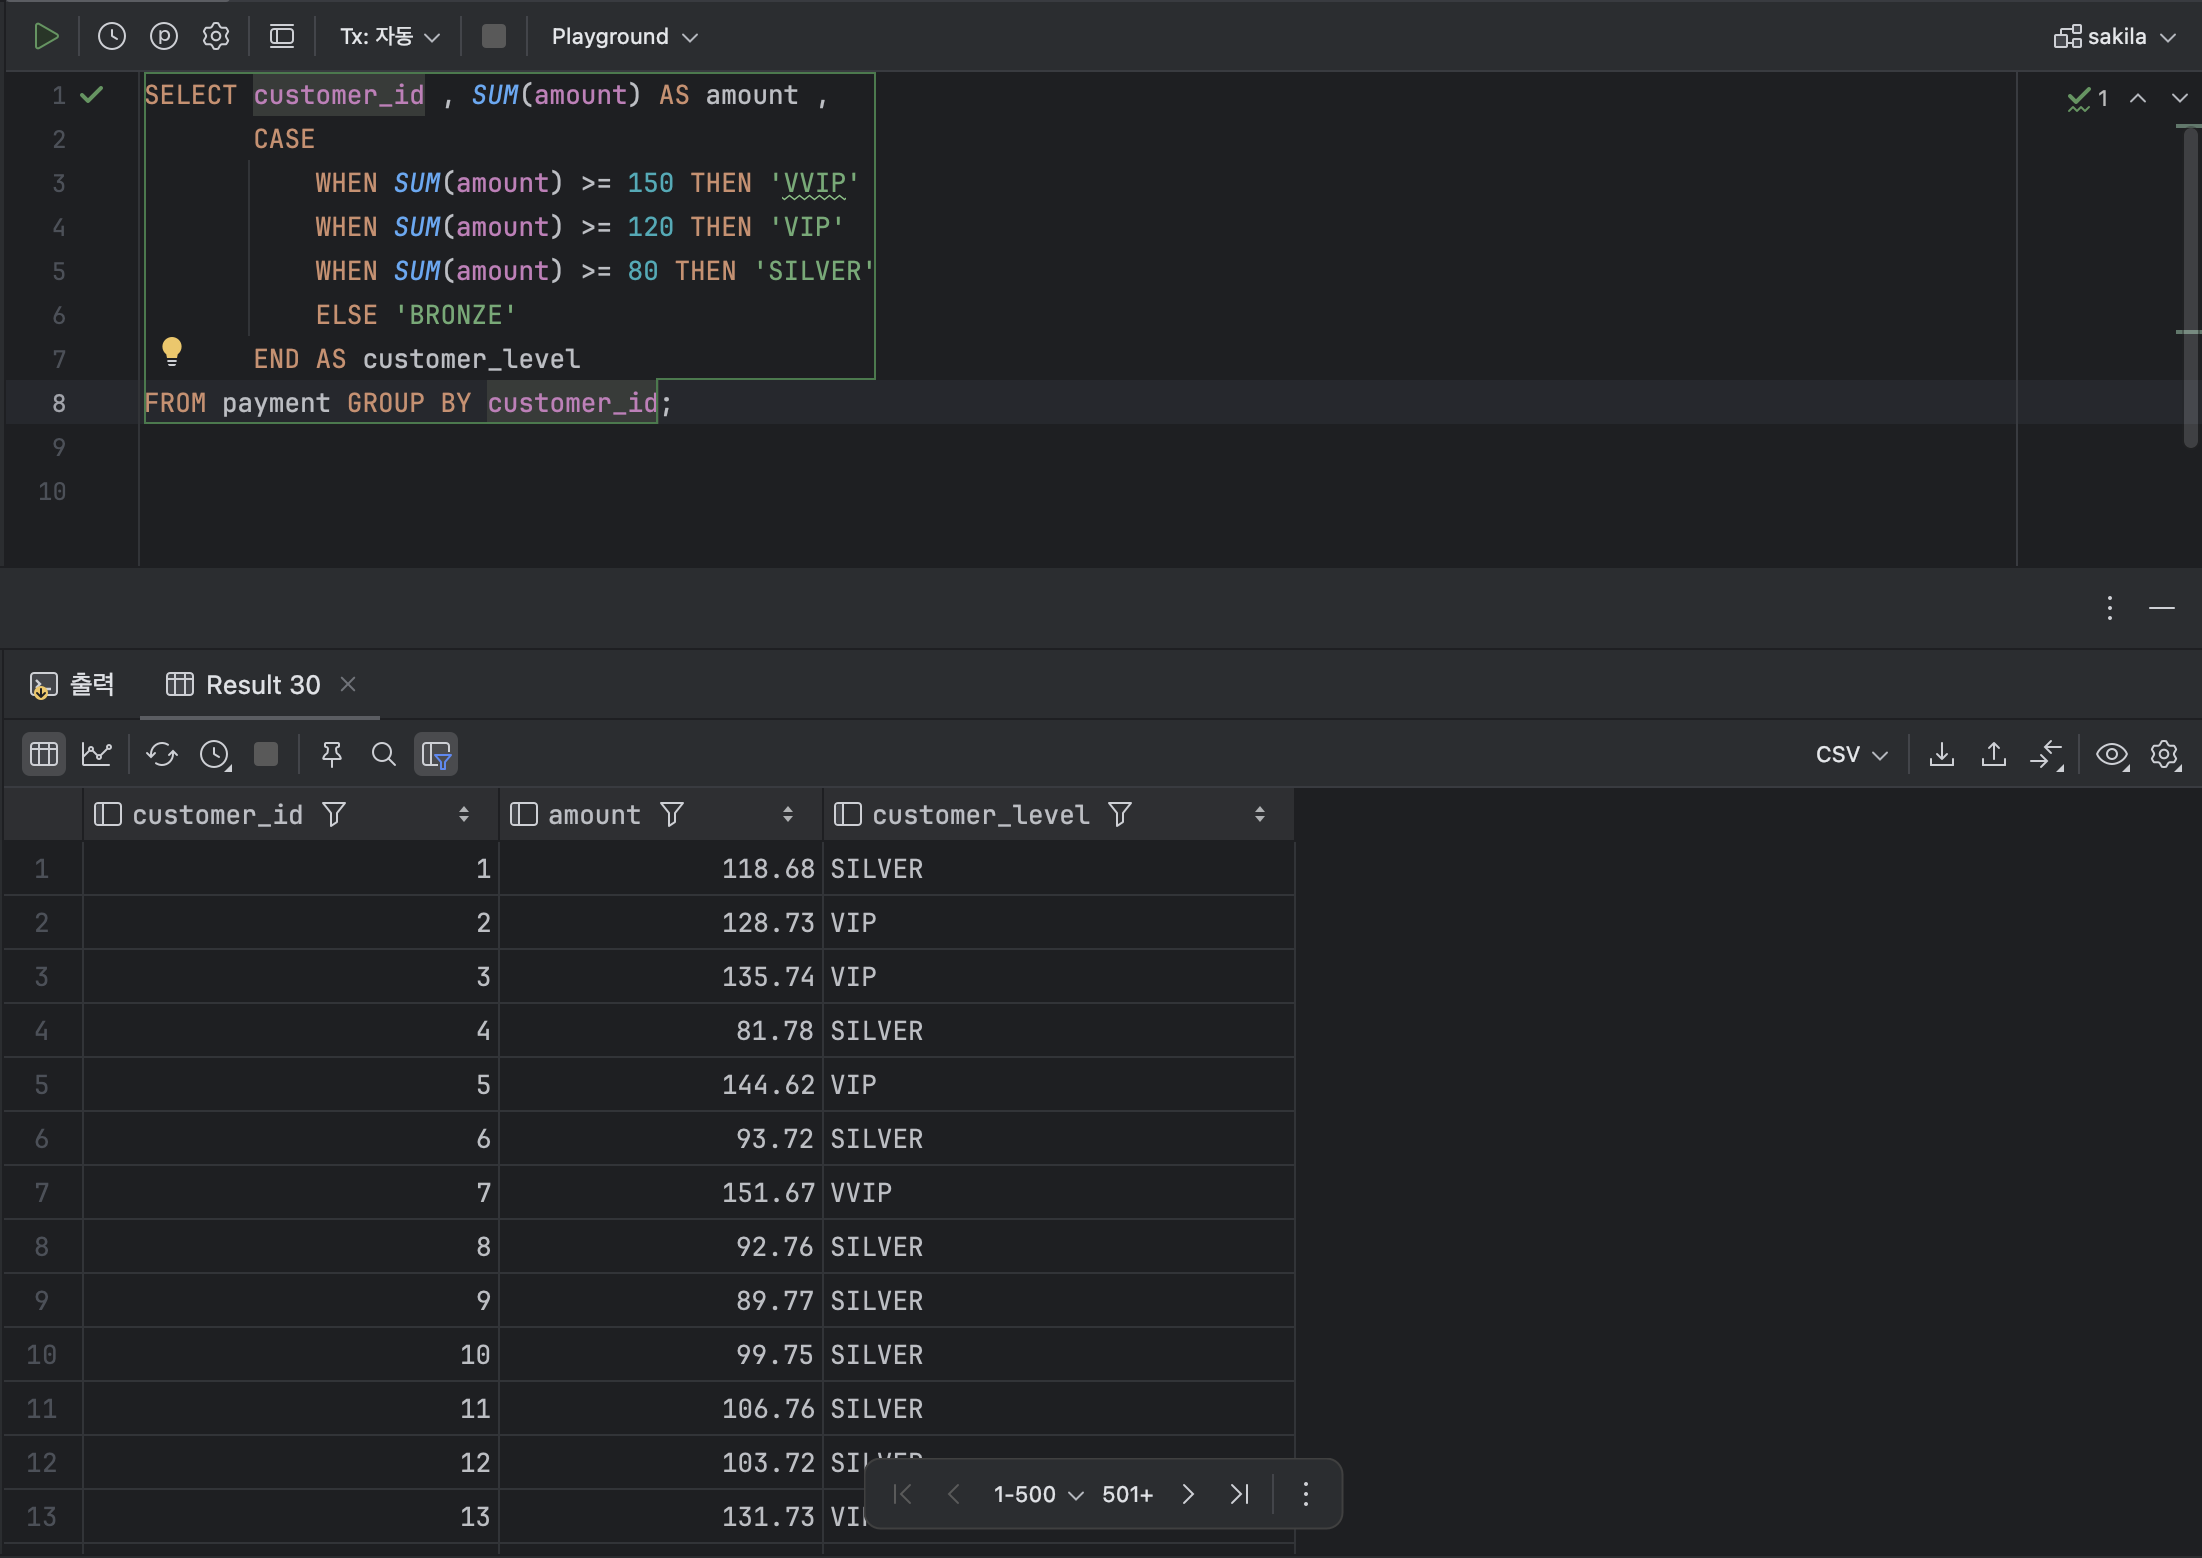The image size is (2202, 1558).
Task: Select cell with amount 81.78
Action: click(x=661, y=1030)
